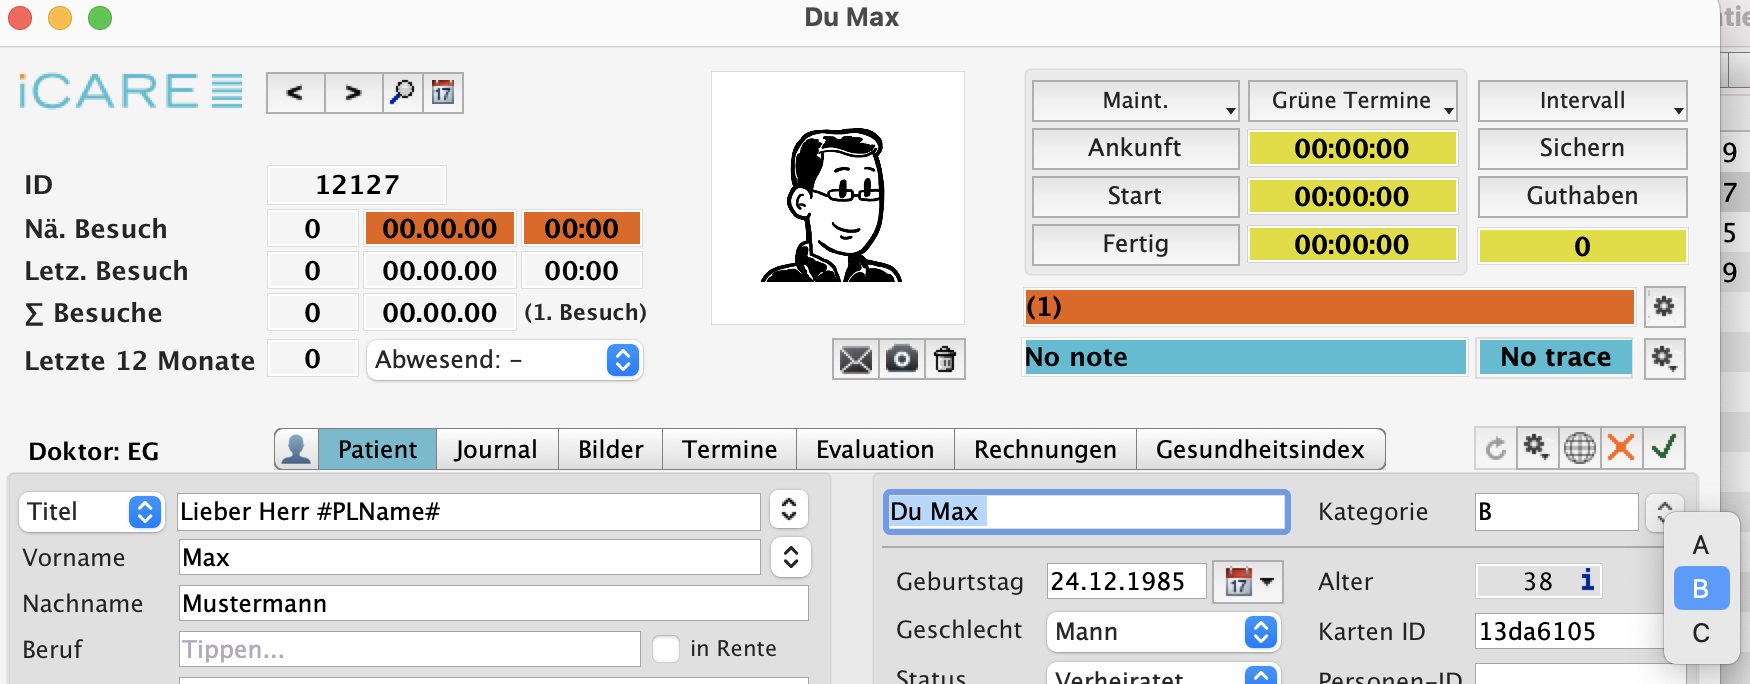The width and height of the screenshot is (1750, 684).
Task: Click the envelope email icon
Action: pos(855,359)
